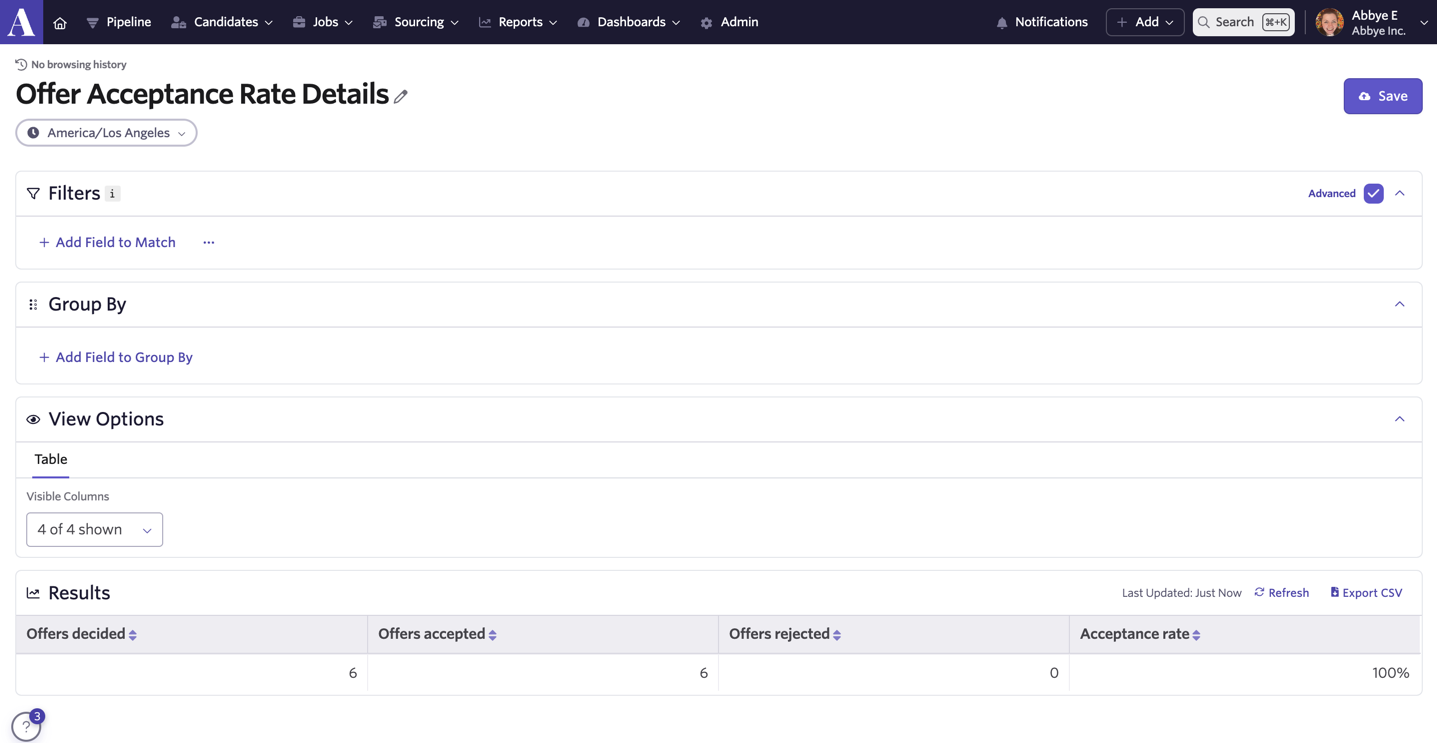Click the Search field in top bar

[x=1243, y=22]
